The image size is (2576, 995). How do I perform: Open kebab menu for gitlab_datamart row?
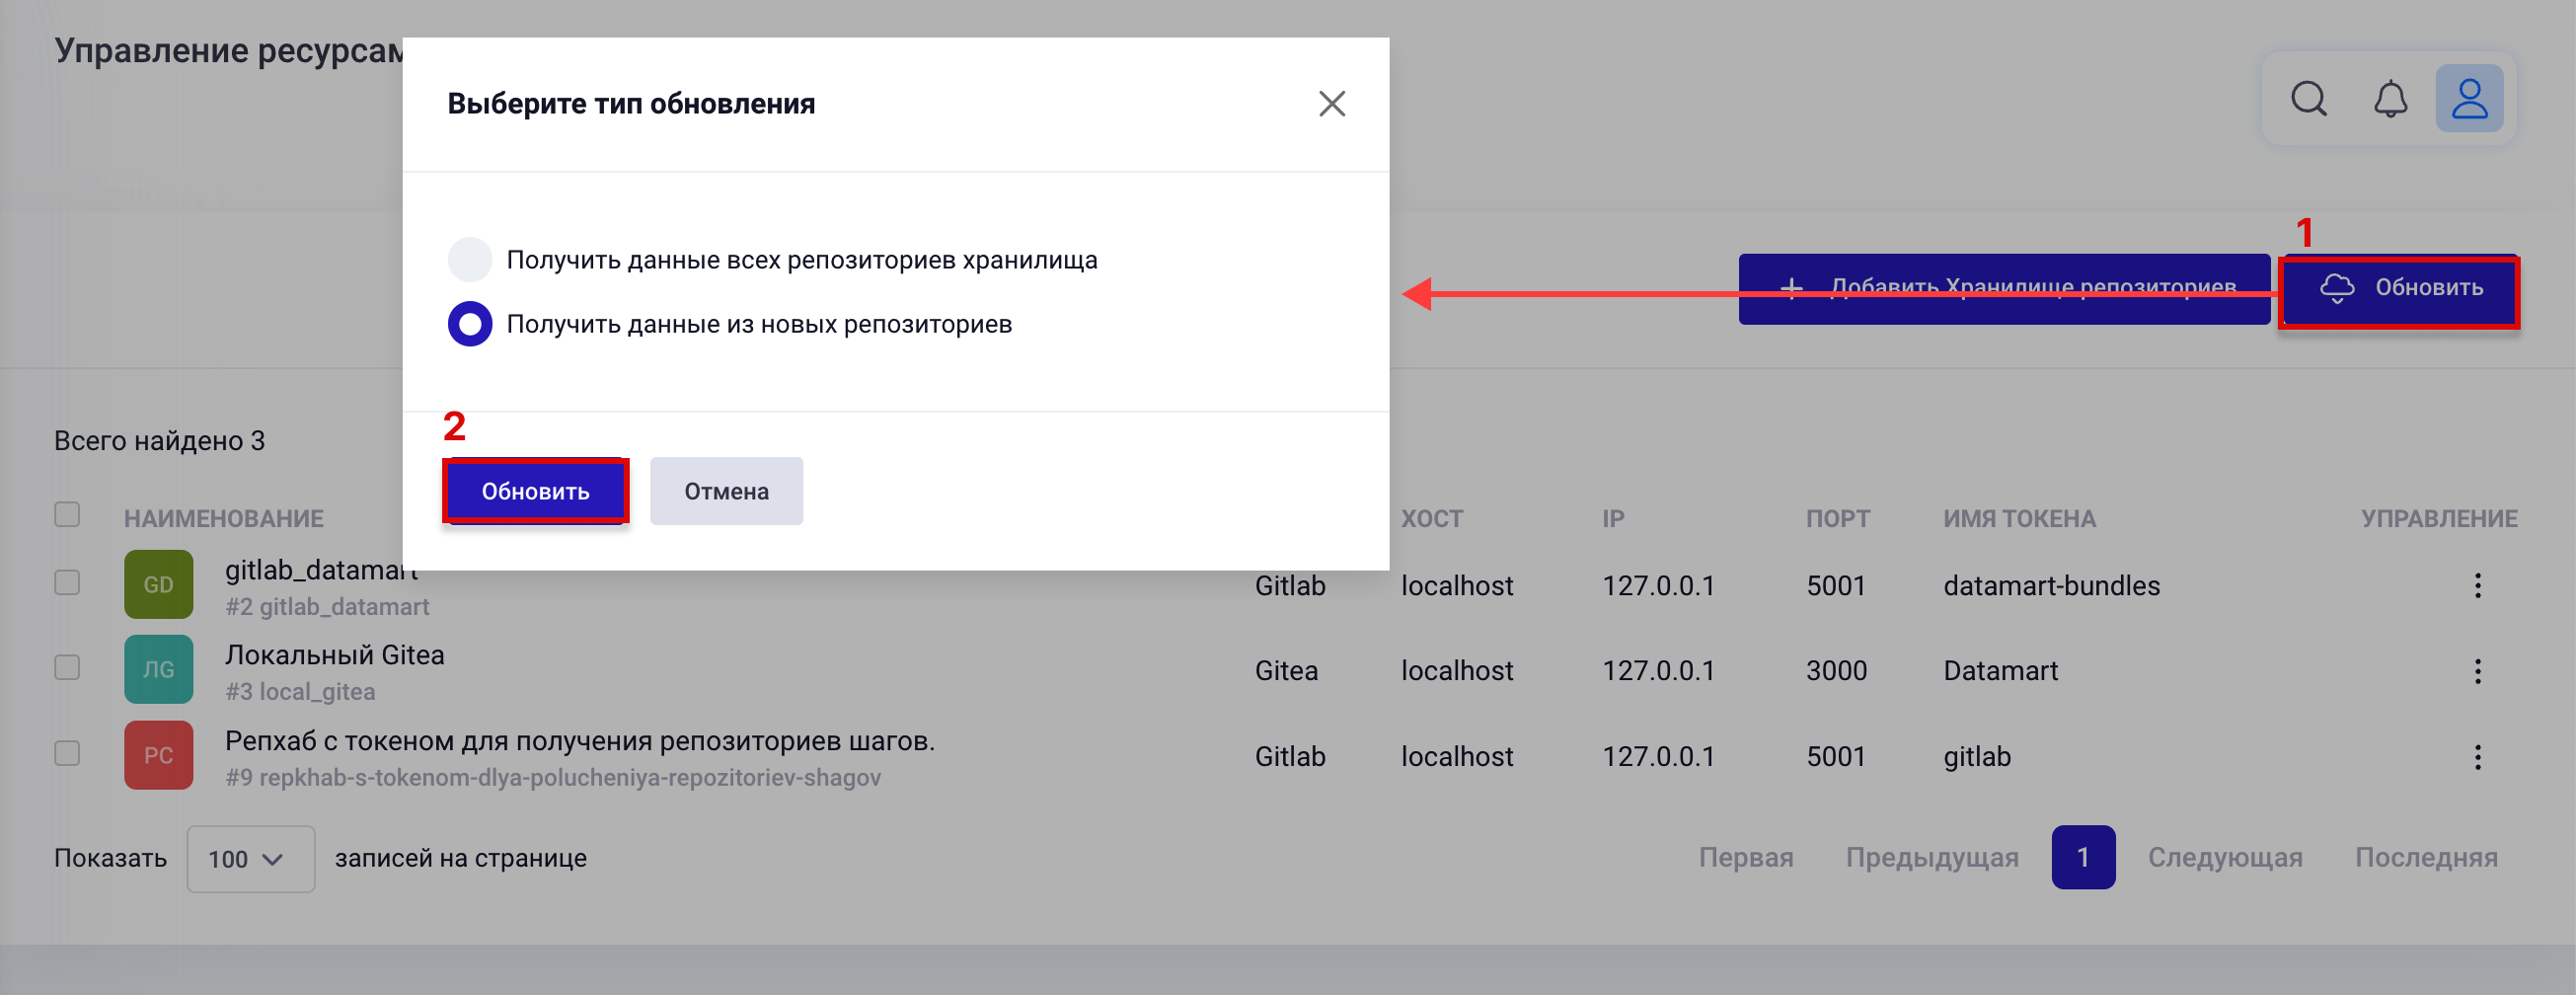click(2478, 585)
